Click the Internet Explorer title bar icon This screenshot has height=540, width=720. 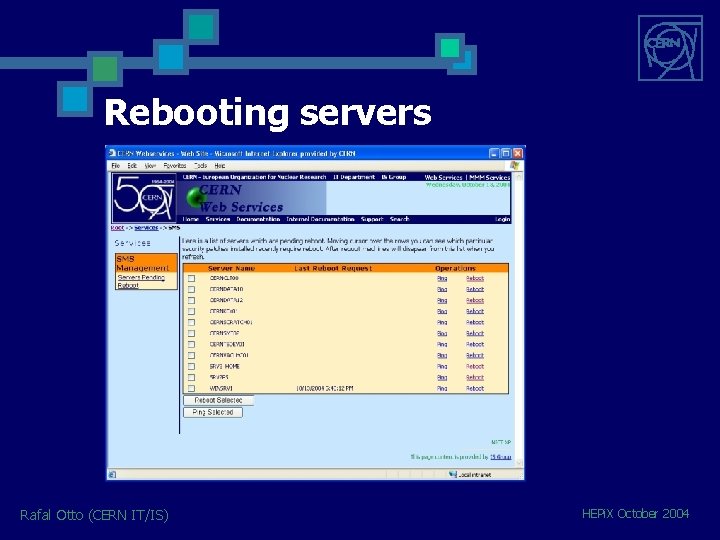tap(112, 153)
